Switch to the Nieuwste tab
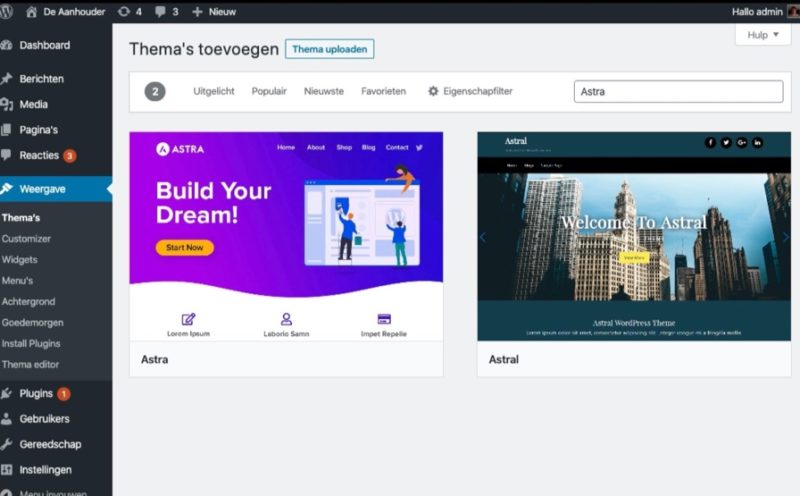The height and width of the screenshot is (496, 800). click(324, 91)
